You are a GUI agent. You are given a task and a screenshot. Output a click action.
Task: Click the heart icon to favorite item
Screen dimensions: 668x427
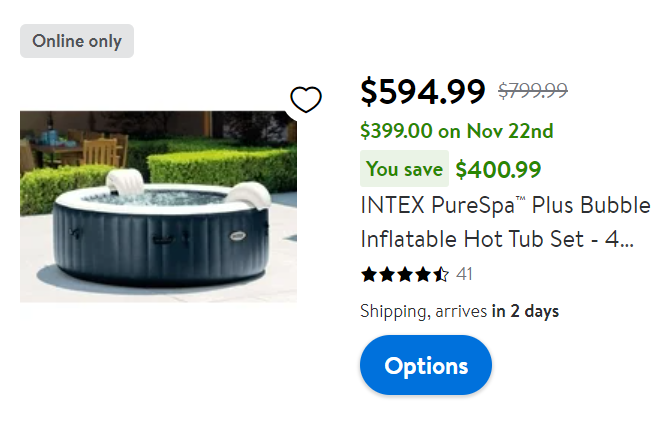coord(306,100)
